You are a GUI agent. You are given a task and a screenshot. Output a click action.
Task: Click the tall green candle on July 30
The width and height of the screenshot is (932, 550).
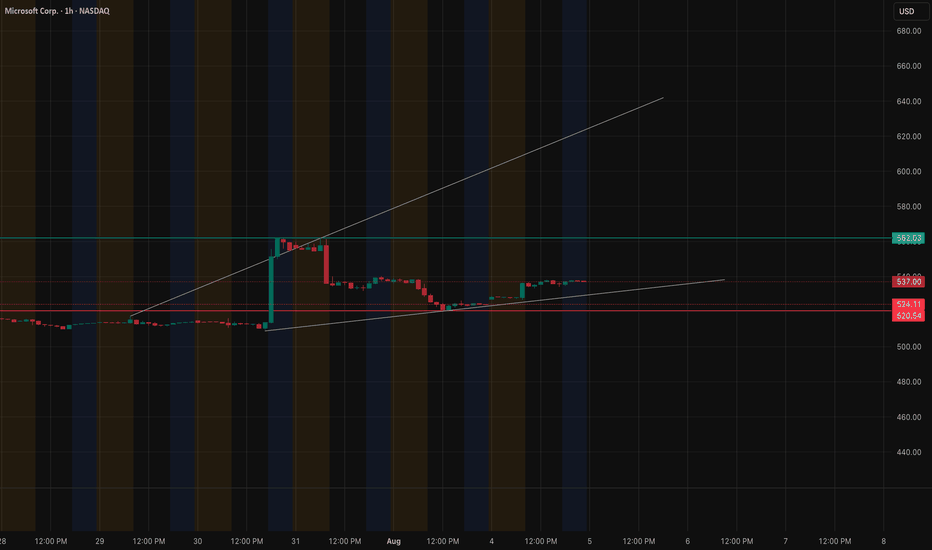[x=271, y=290]
